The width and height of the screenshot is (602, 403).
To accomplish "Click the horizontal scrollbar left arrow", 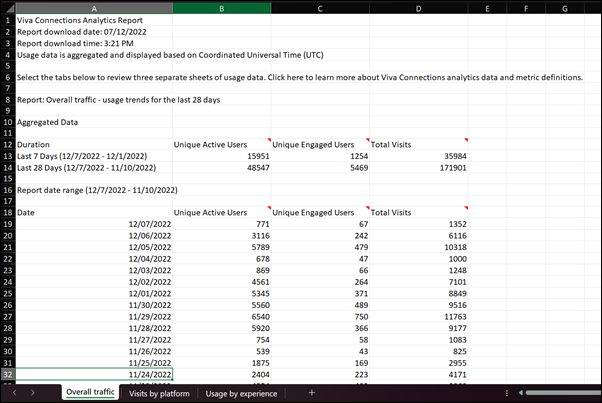I will (521, 393).
